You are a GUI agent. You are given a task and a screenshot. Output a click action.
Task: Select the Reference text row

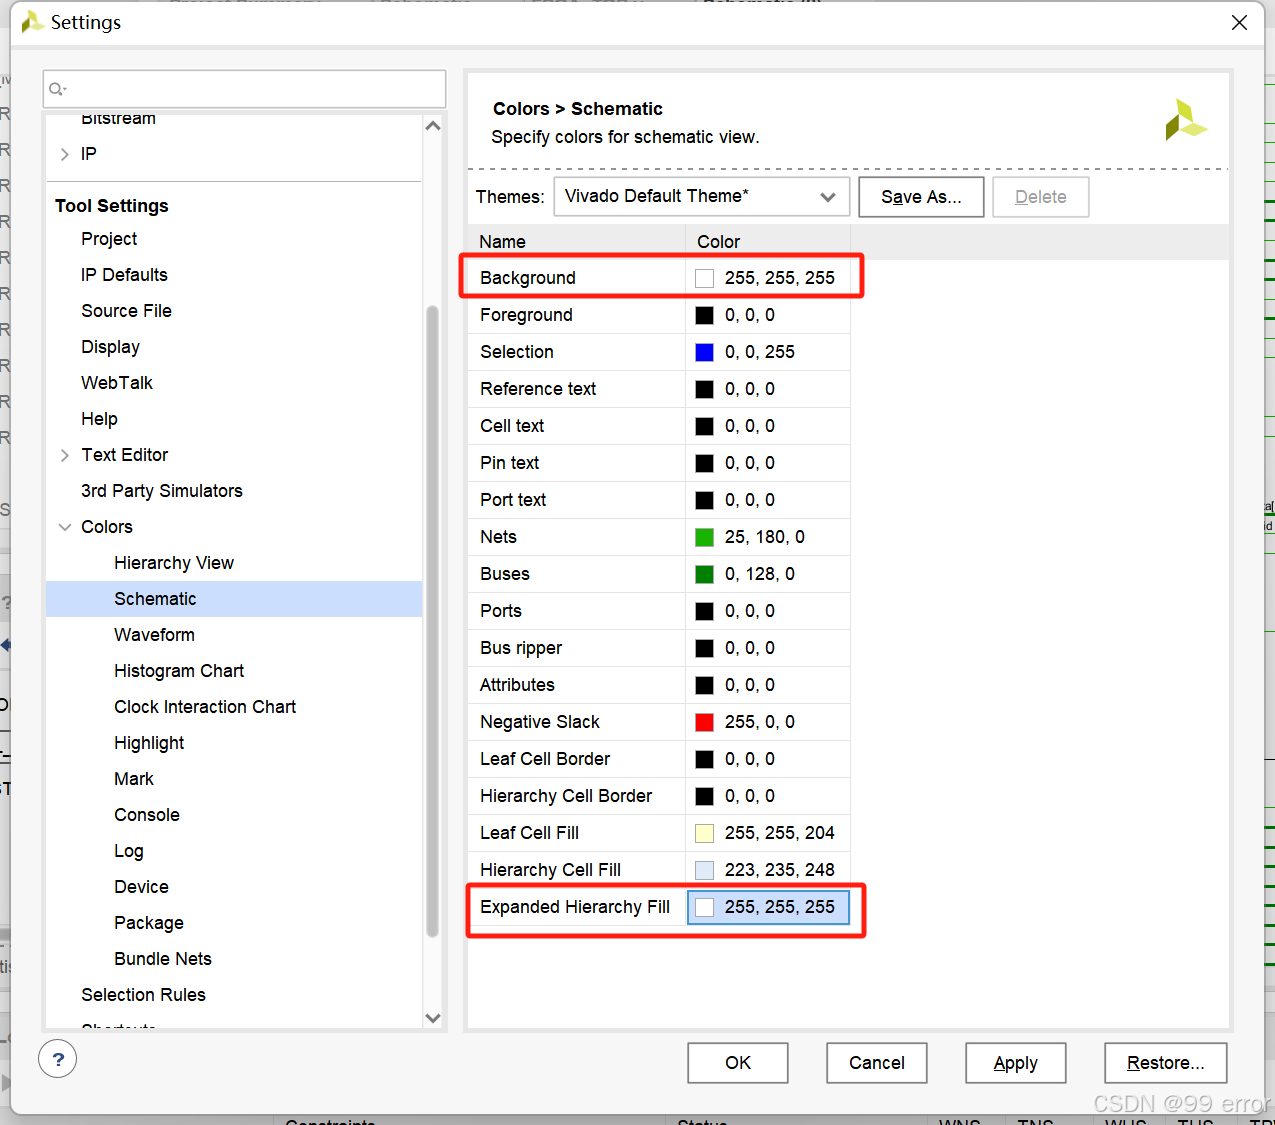[x=659, y=389]
